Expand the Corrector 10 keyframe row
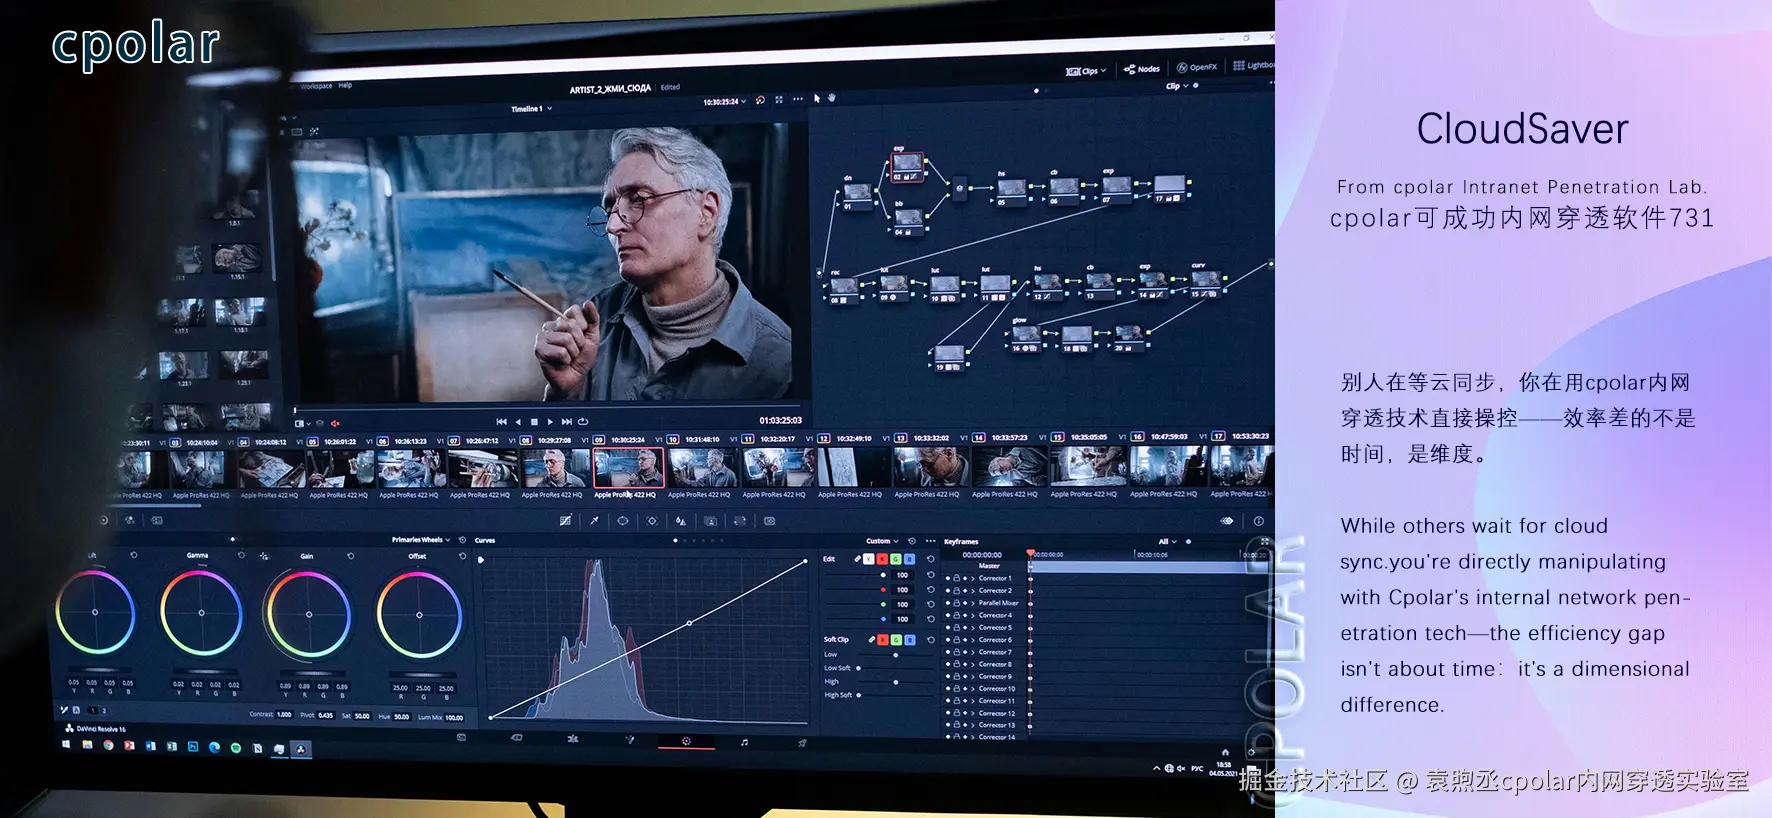1772x818 pixels. (973, 689)
